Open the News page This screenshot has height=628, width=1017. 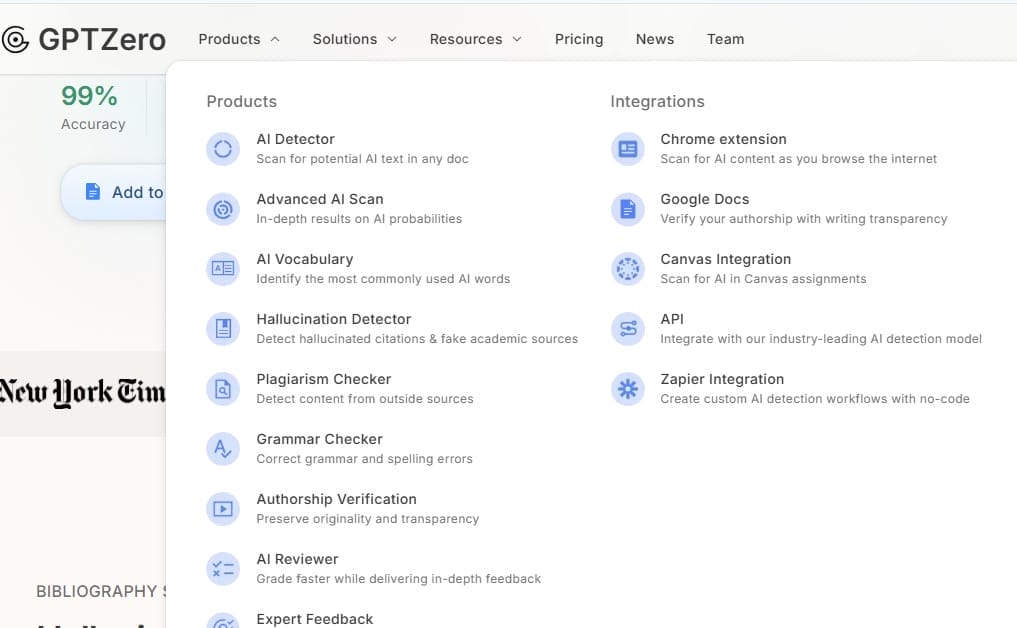pyautogui.click(x=654, y=40)
